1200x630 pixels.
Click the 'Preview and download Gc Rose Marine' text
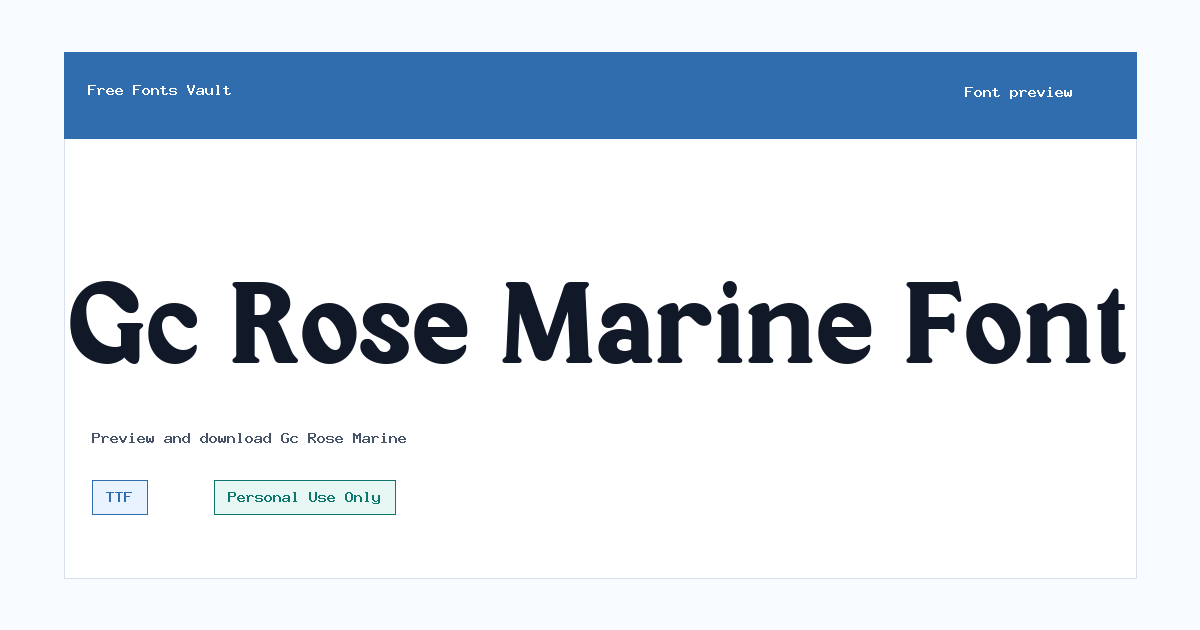click(x=249, y=438)
